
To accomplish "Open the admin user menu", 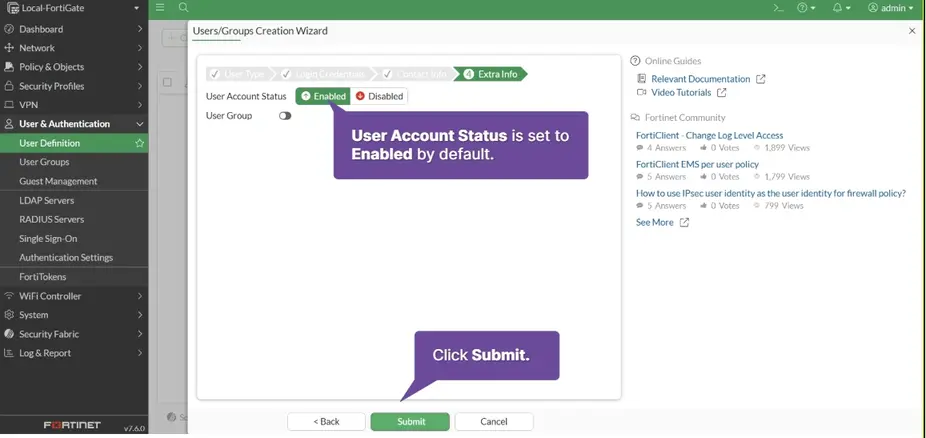I will (891, 8).
